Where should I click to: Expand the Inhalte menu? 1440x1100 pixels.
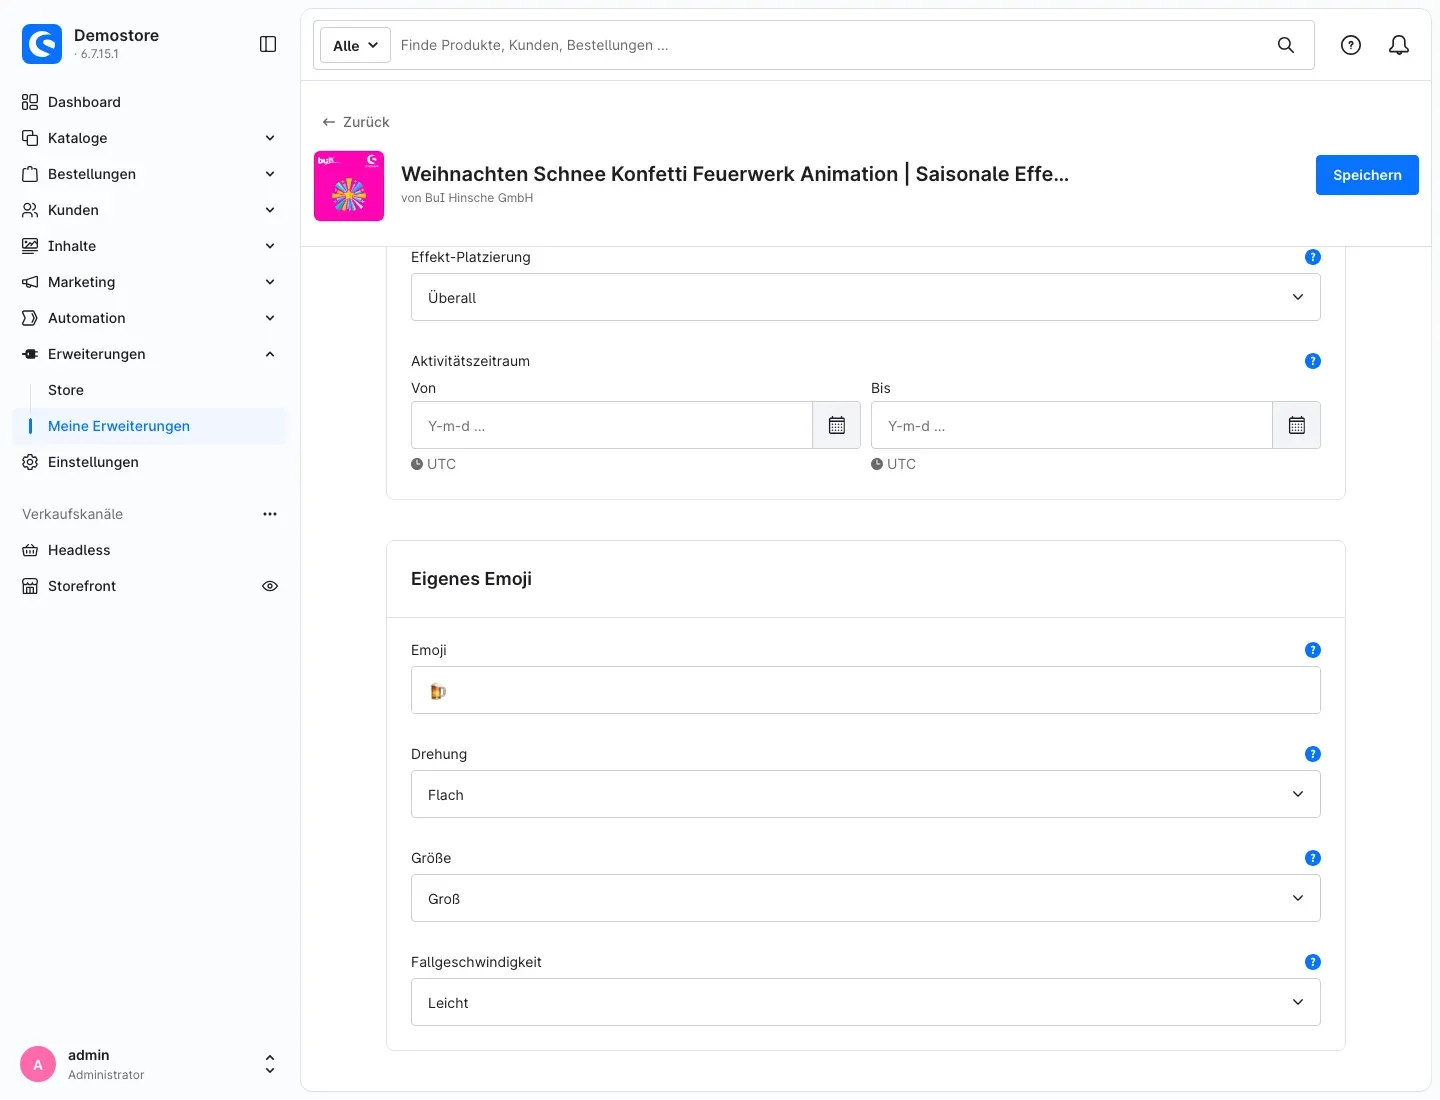click(x=150, y=246)
